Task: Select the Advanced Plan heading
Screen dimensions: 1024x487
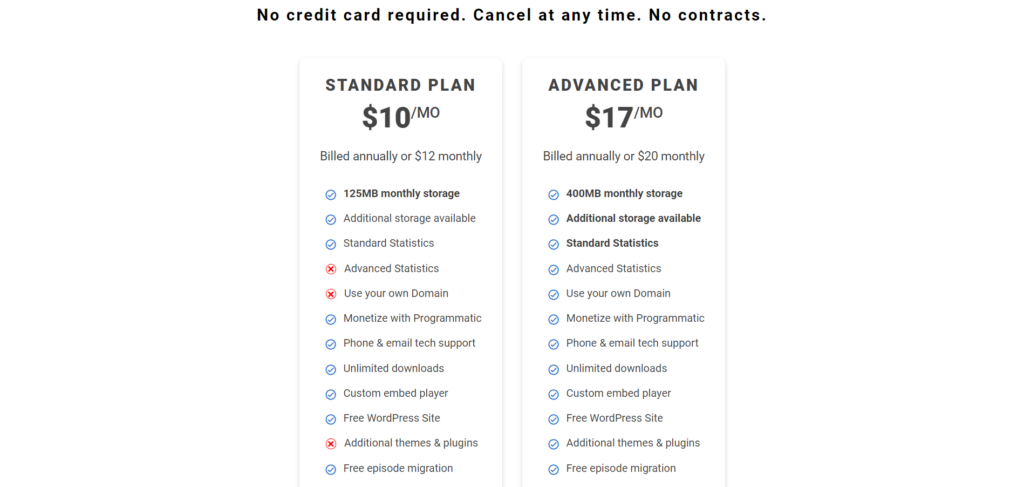Action: (x=623, y=86)
